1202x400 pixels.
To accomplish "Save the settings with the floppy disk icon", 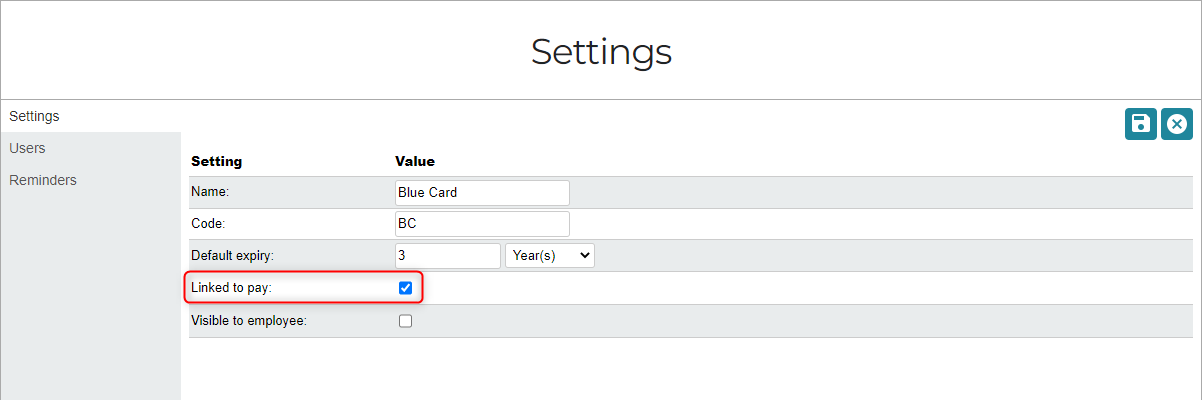I will (1140, 124).
